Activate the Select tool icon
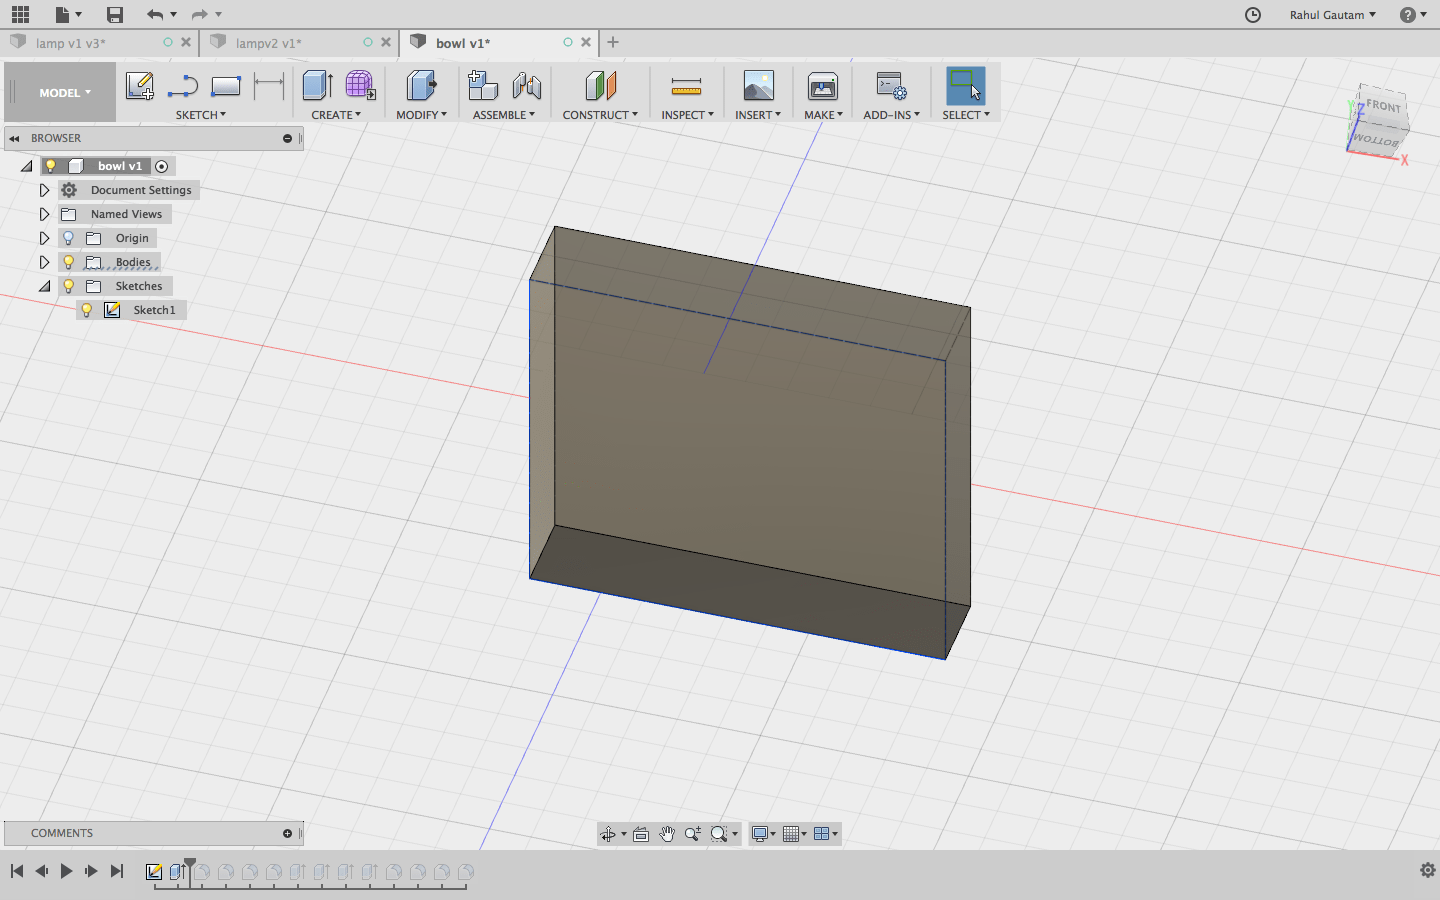 click(x=966, y=86)
